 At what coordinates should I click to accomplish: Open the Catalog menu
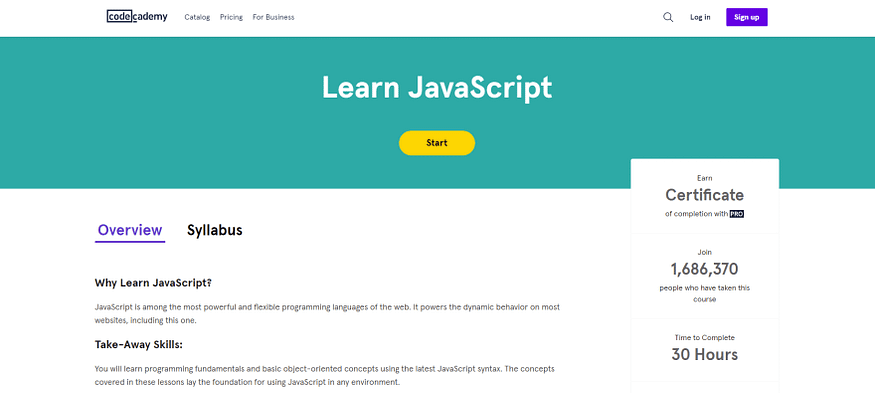point(197,17)
